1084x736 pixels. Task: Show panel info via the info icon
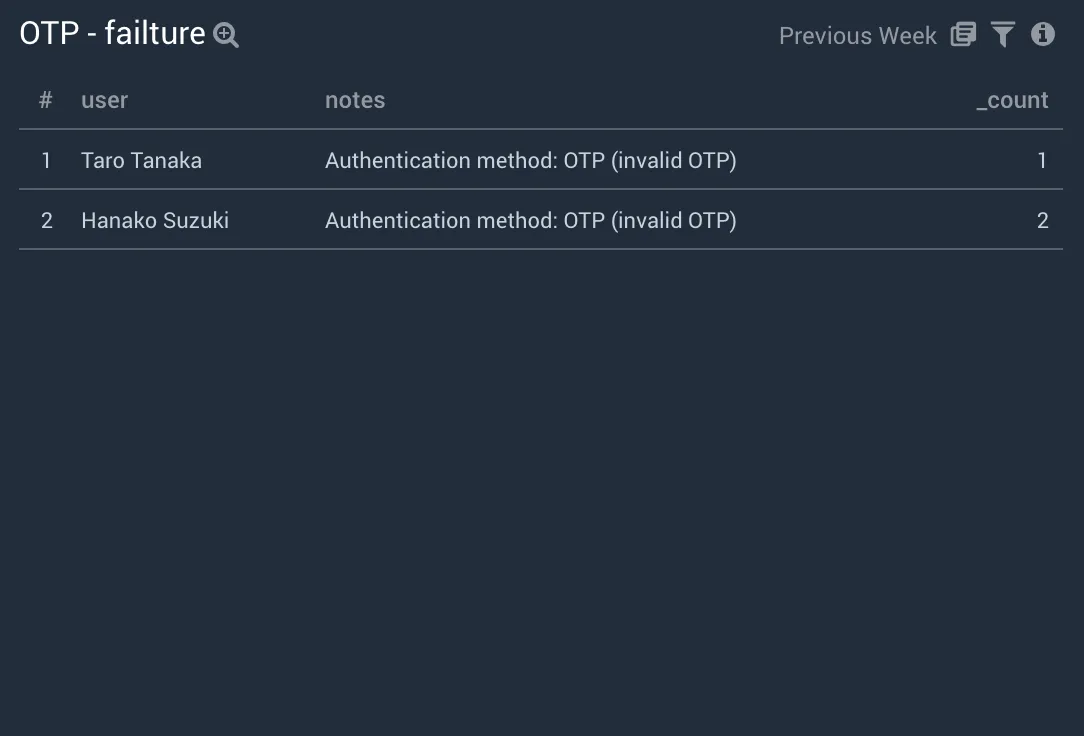tap(1043, 35)
